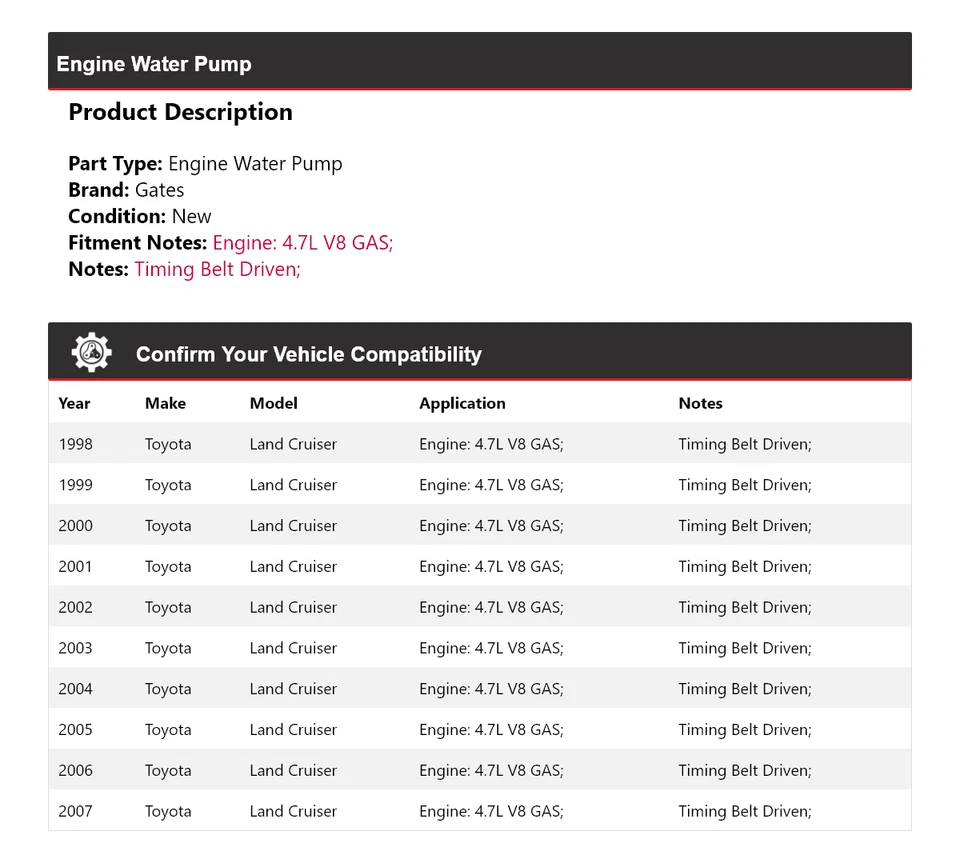
Task: Click the Engine Water Pump header
Action: click(154, 64)
